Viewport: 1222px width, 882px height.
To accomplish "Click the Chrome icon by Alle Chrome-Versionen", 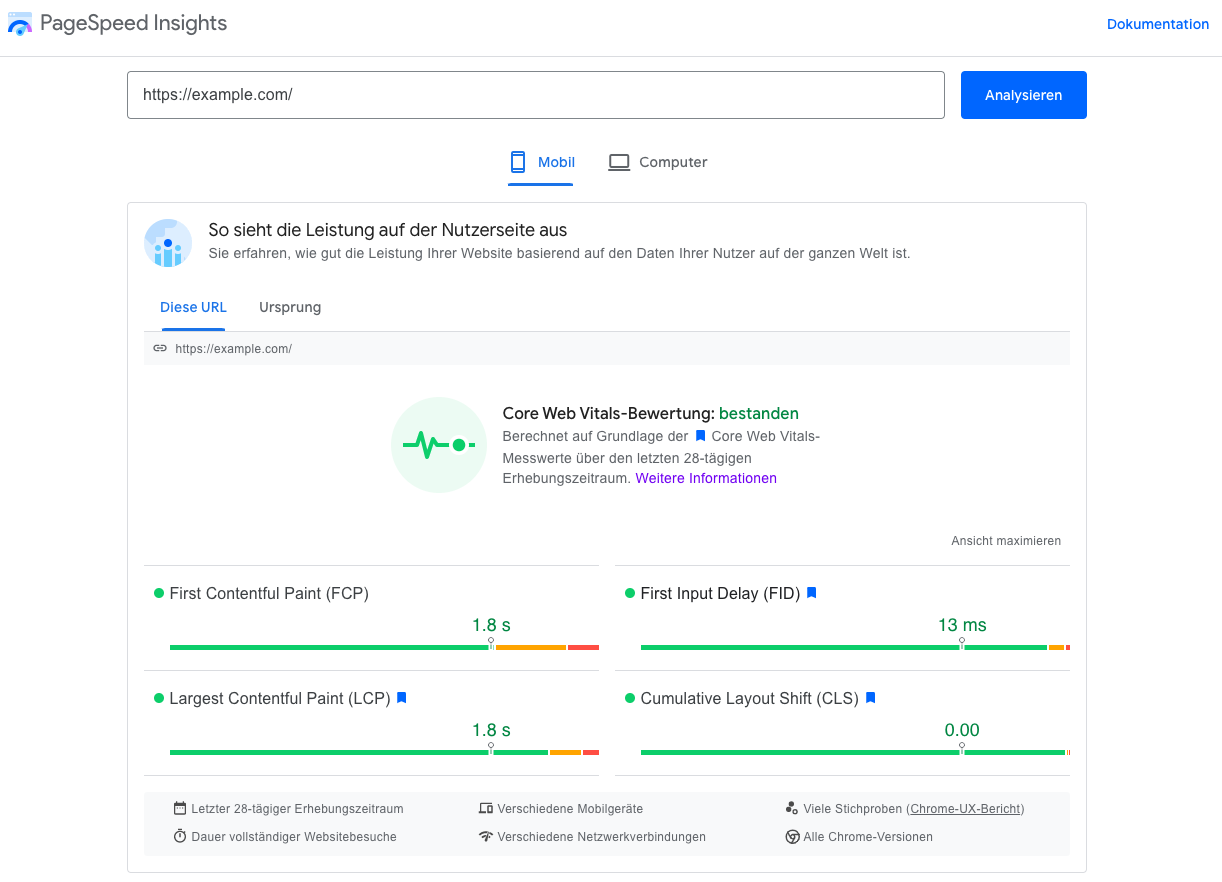I will (792, 837).
